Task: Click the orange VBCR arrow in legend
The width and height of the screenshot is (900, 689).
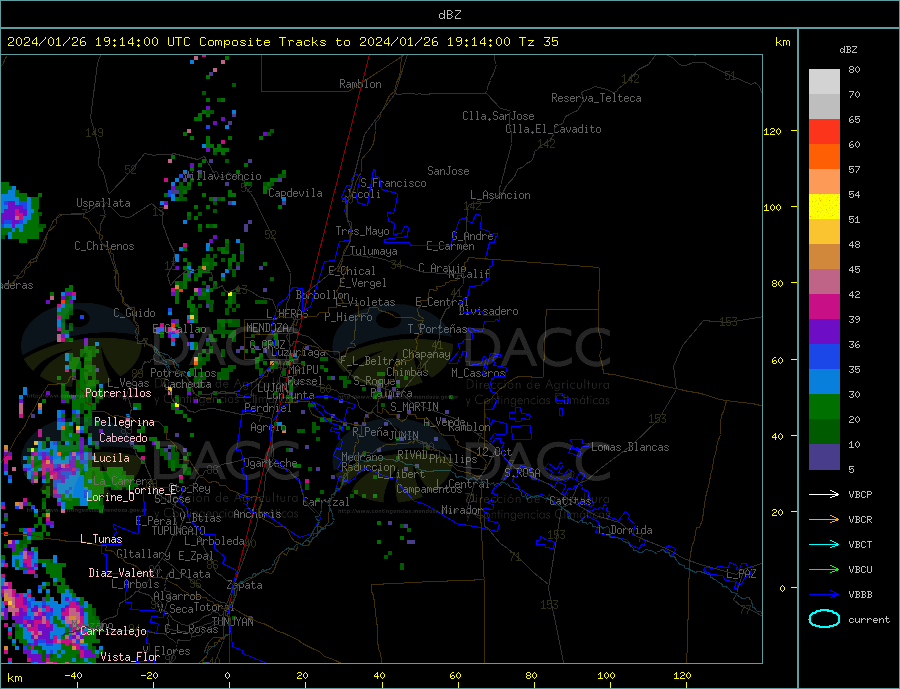Action: [824, 520]
